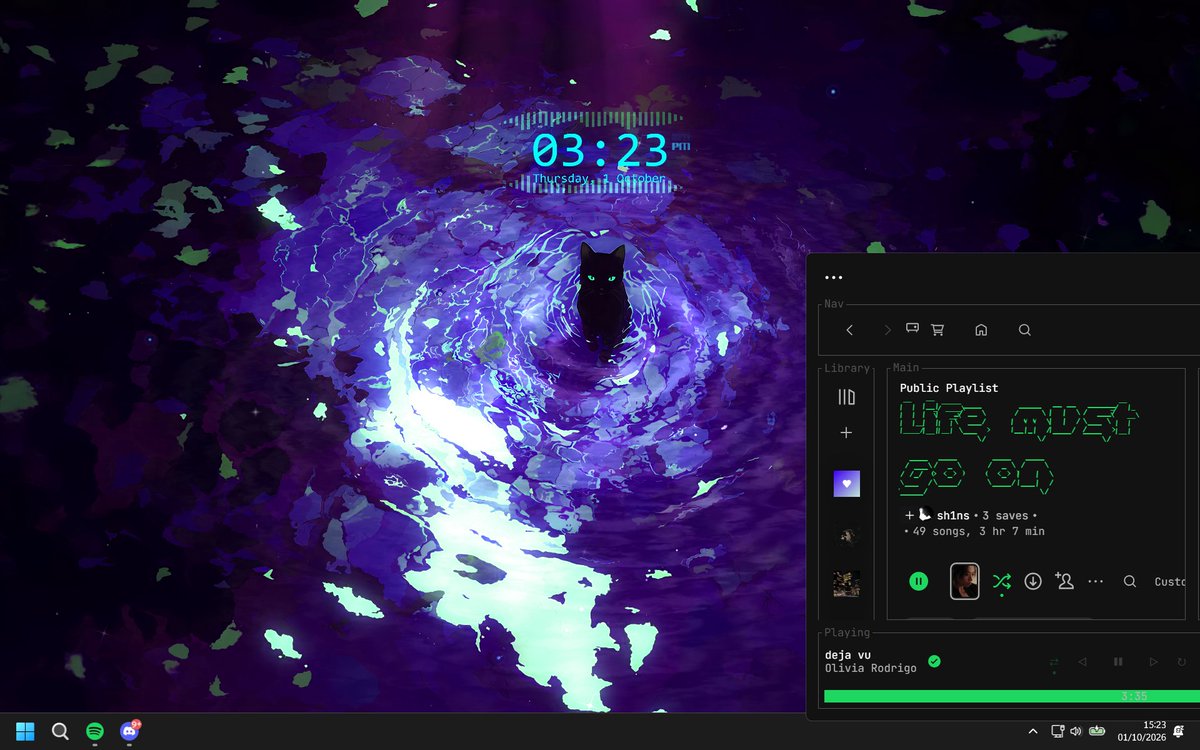Open the taskbar clock and date

click(x=1142, y=731)
